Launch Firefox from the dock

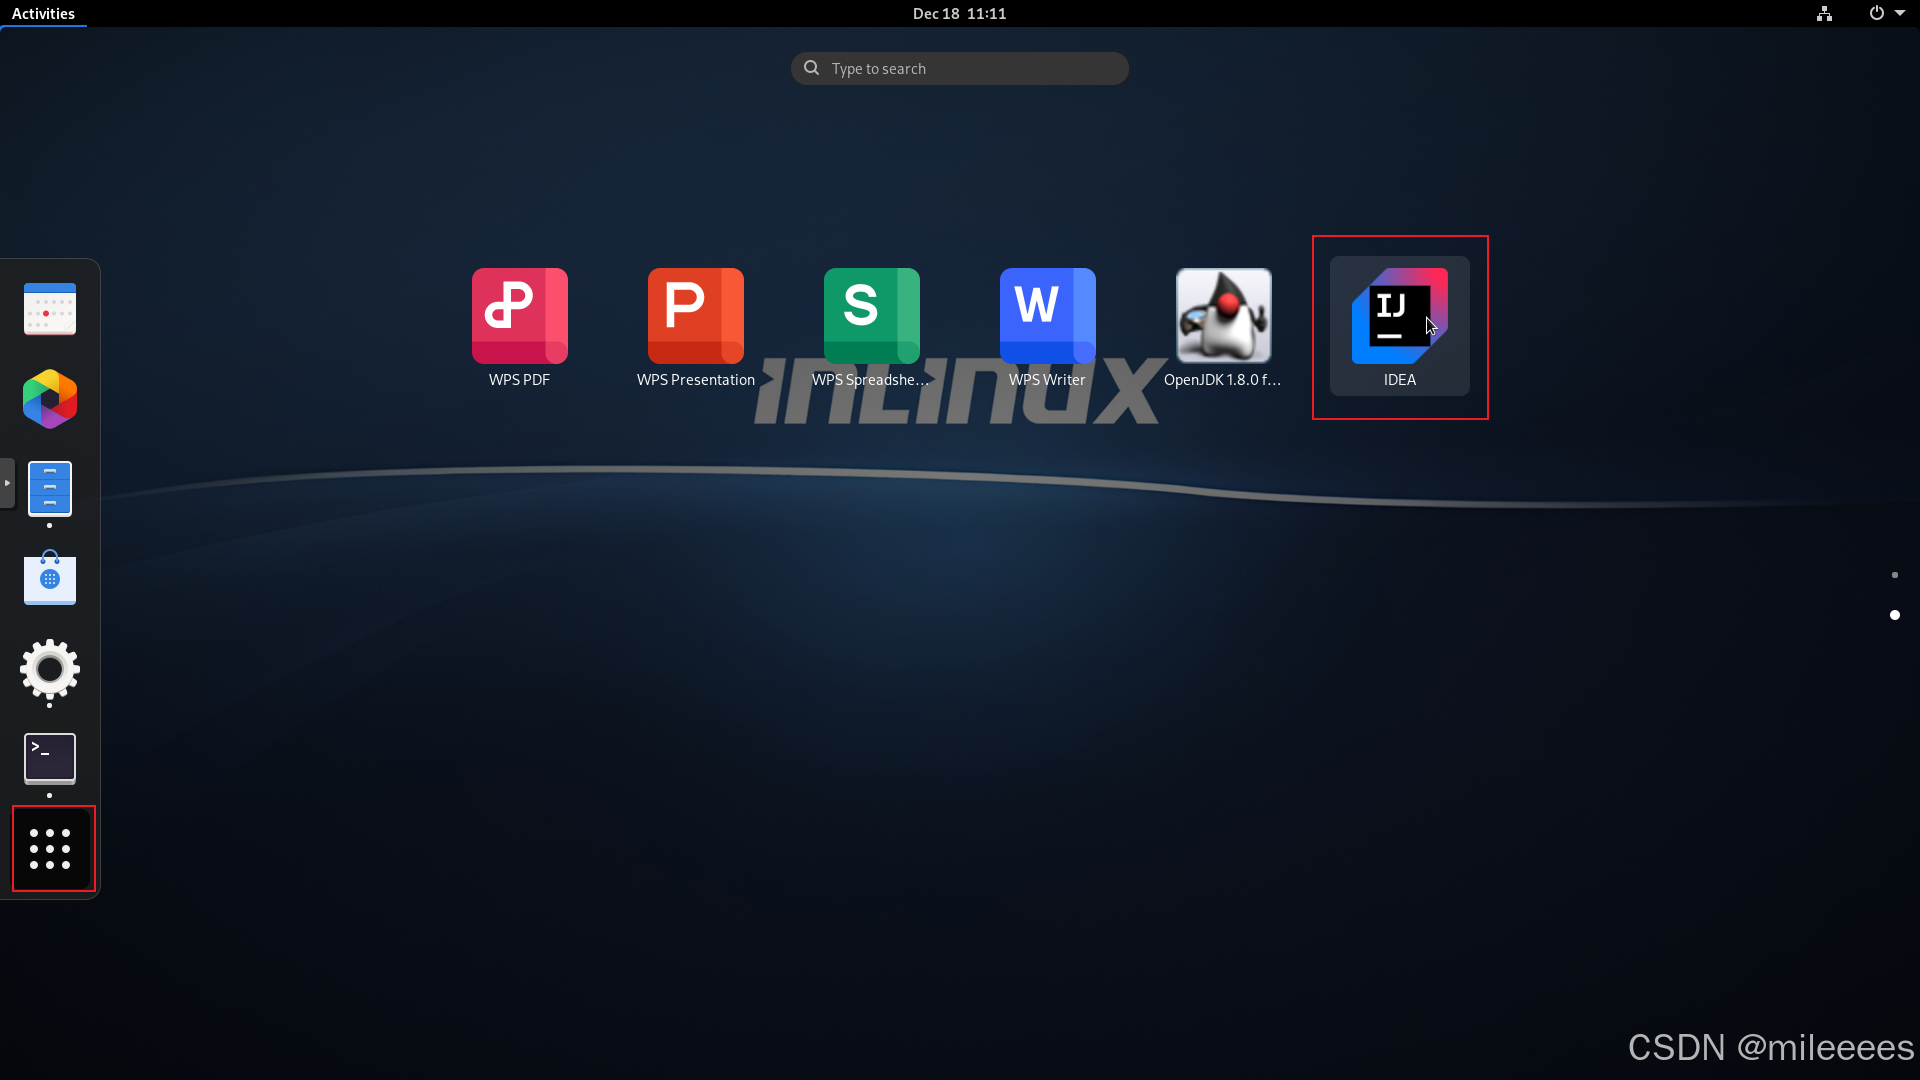[x=49, y=399]
